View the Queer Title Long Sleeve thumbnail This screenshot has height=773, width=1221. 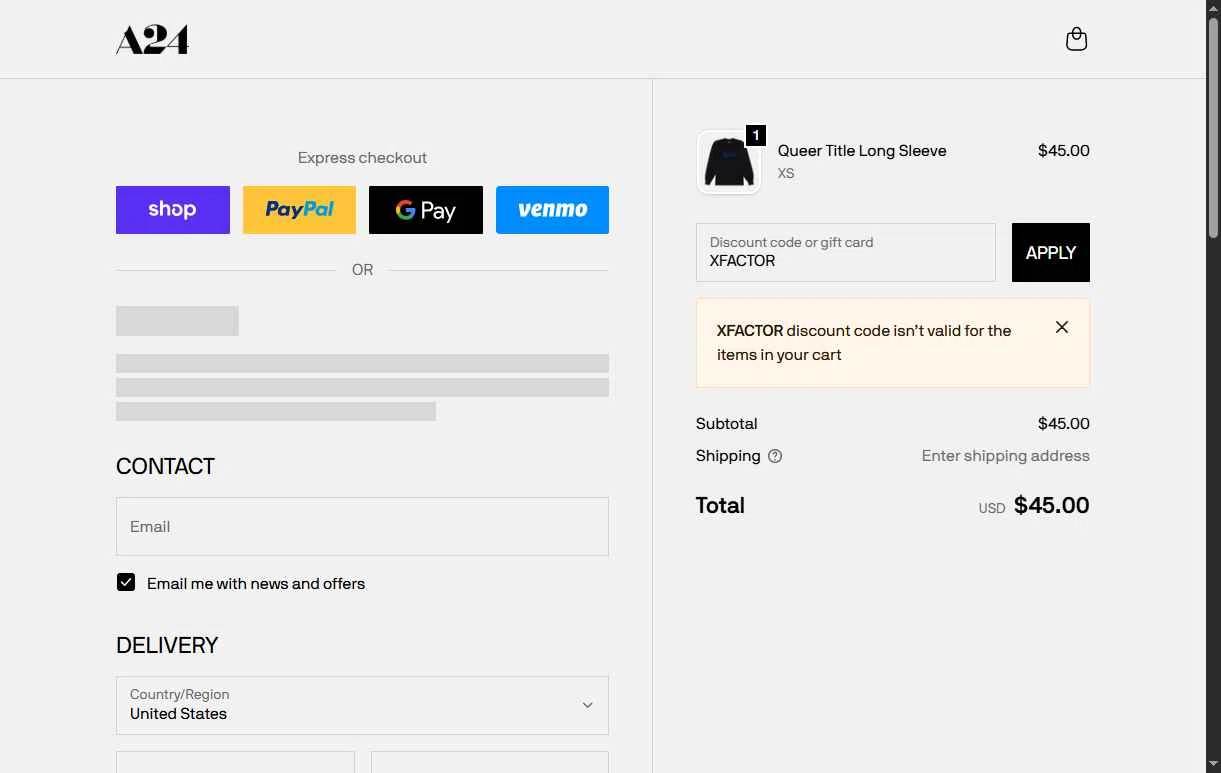729,162
